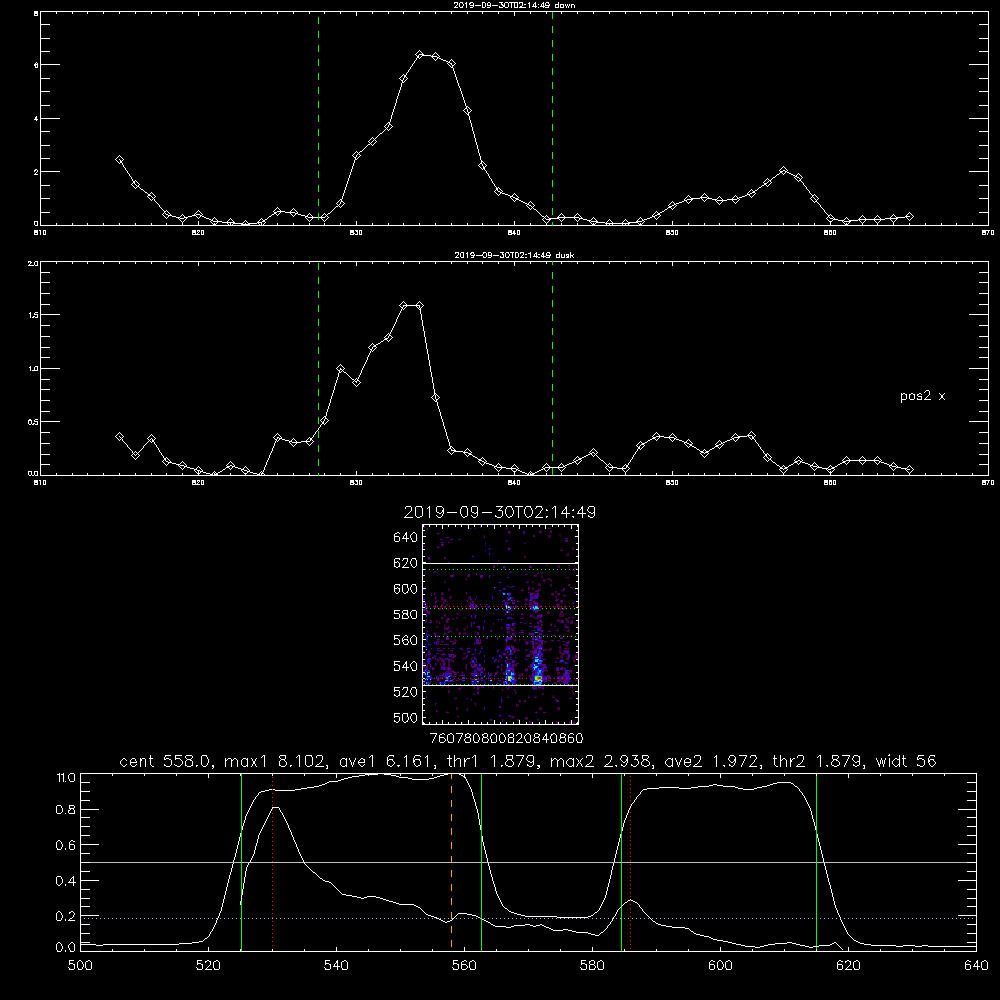
Task: Click the secondary peak point near 857 in dawn plot
Action: pos(783,171)
